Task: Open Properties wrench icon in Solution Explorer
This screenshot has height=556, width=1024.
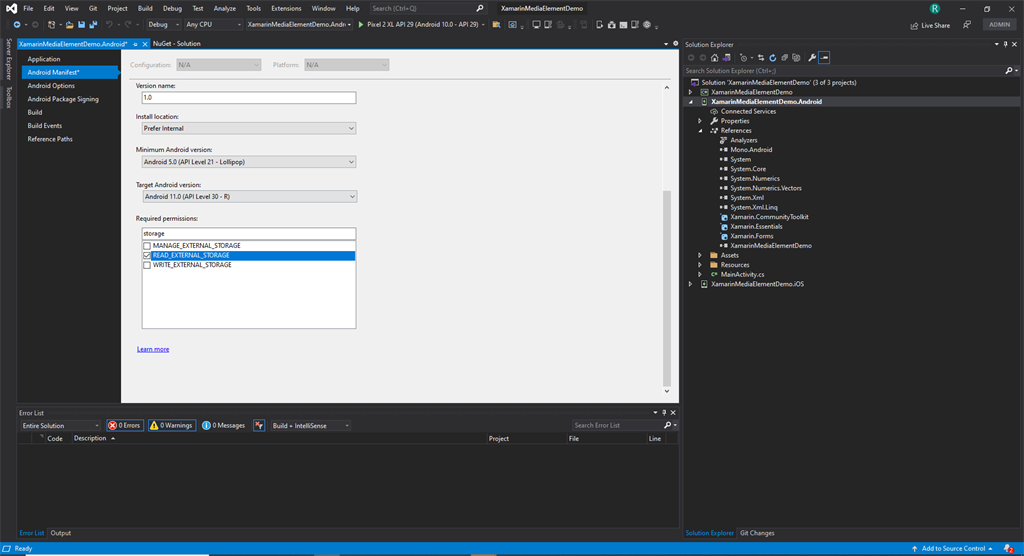Action: point(812,57)
